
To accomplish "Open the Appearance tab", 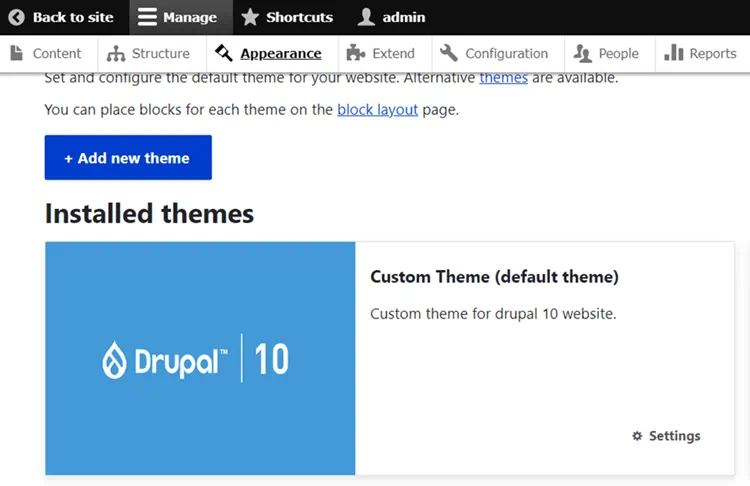I will (280, 53).
